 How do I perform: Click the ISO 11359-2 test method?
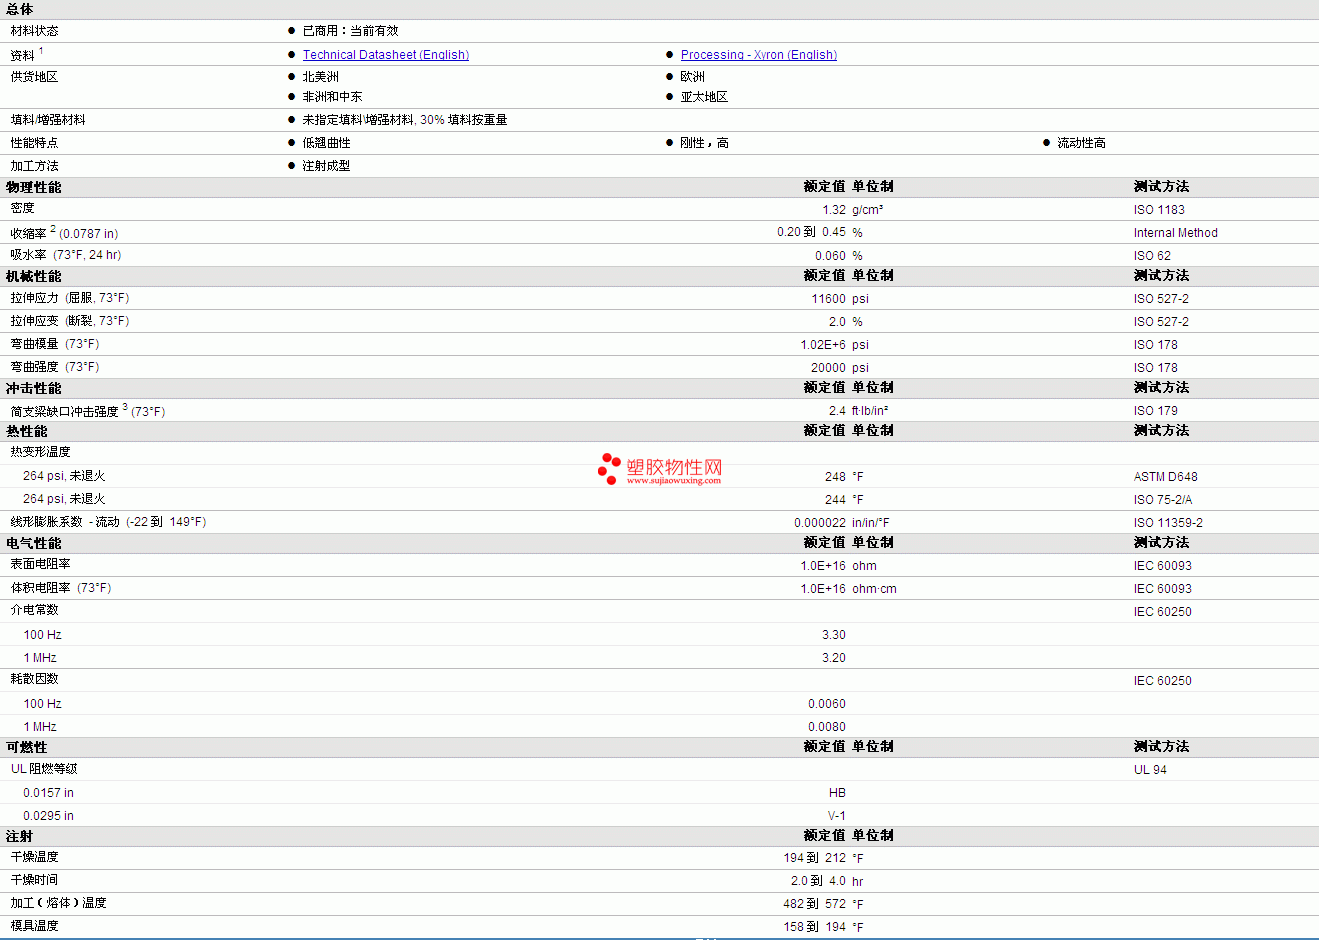click(x=1168, y=523)
